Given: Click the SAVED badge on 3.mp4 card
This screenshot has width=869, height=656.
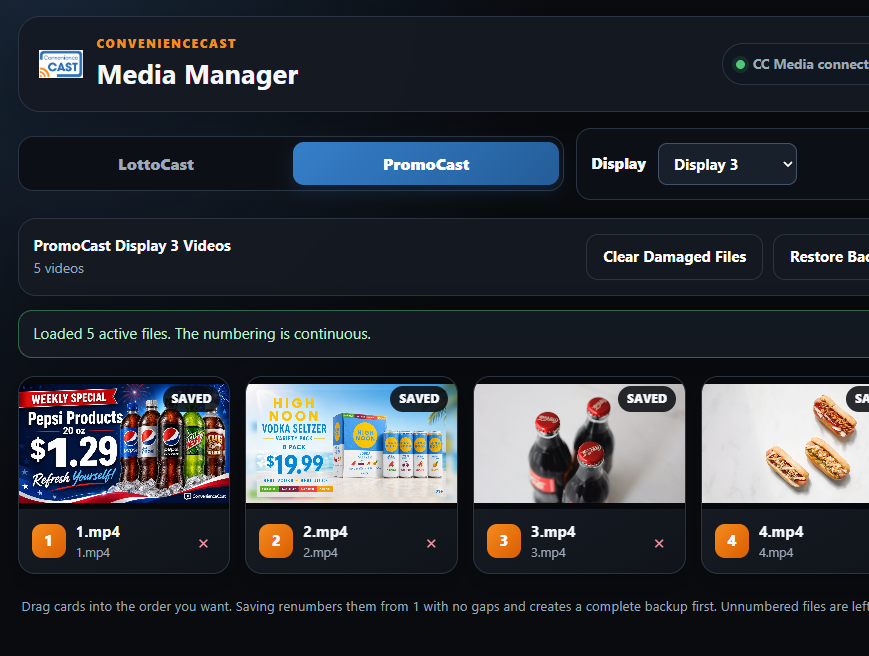Looking at the screenshot, I should pos(647,398).
